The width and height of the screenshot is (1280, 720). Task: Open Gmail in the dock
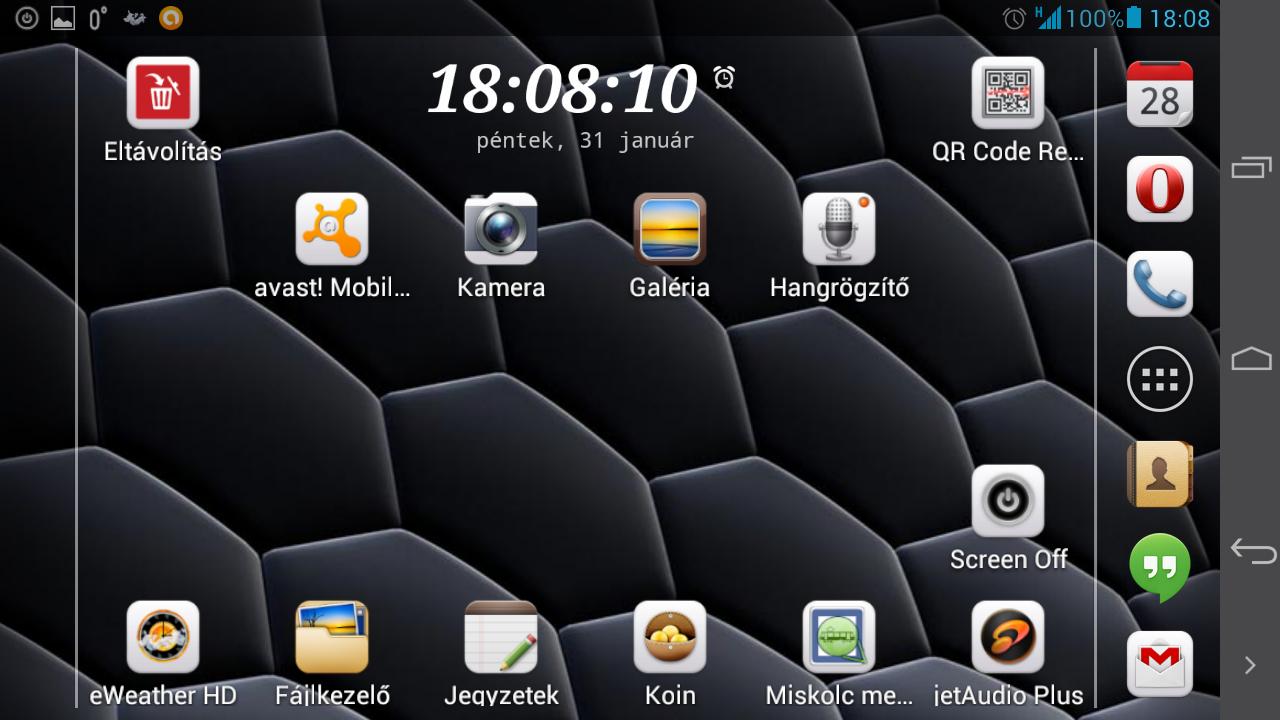(1160, 664)
